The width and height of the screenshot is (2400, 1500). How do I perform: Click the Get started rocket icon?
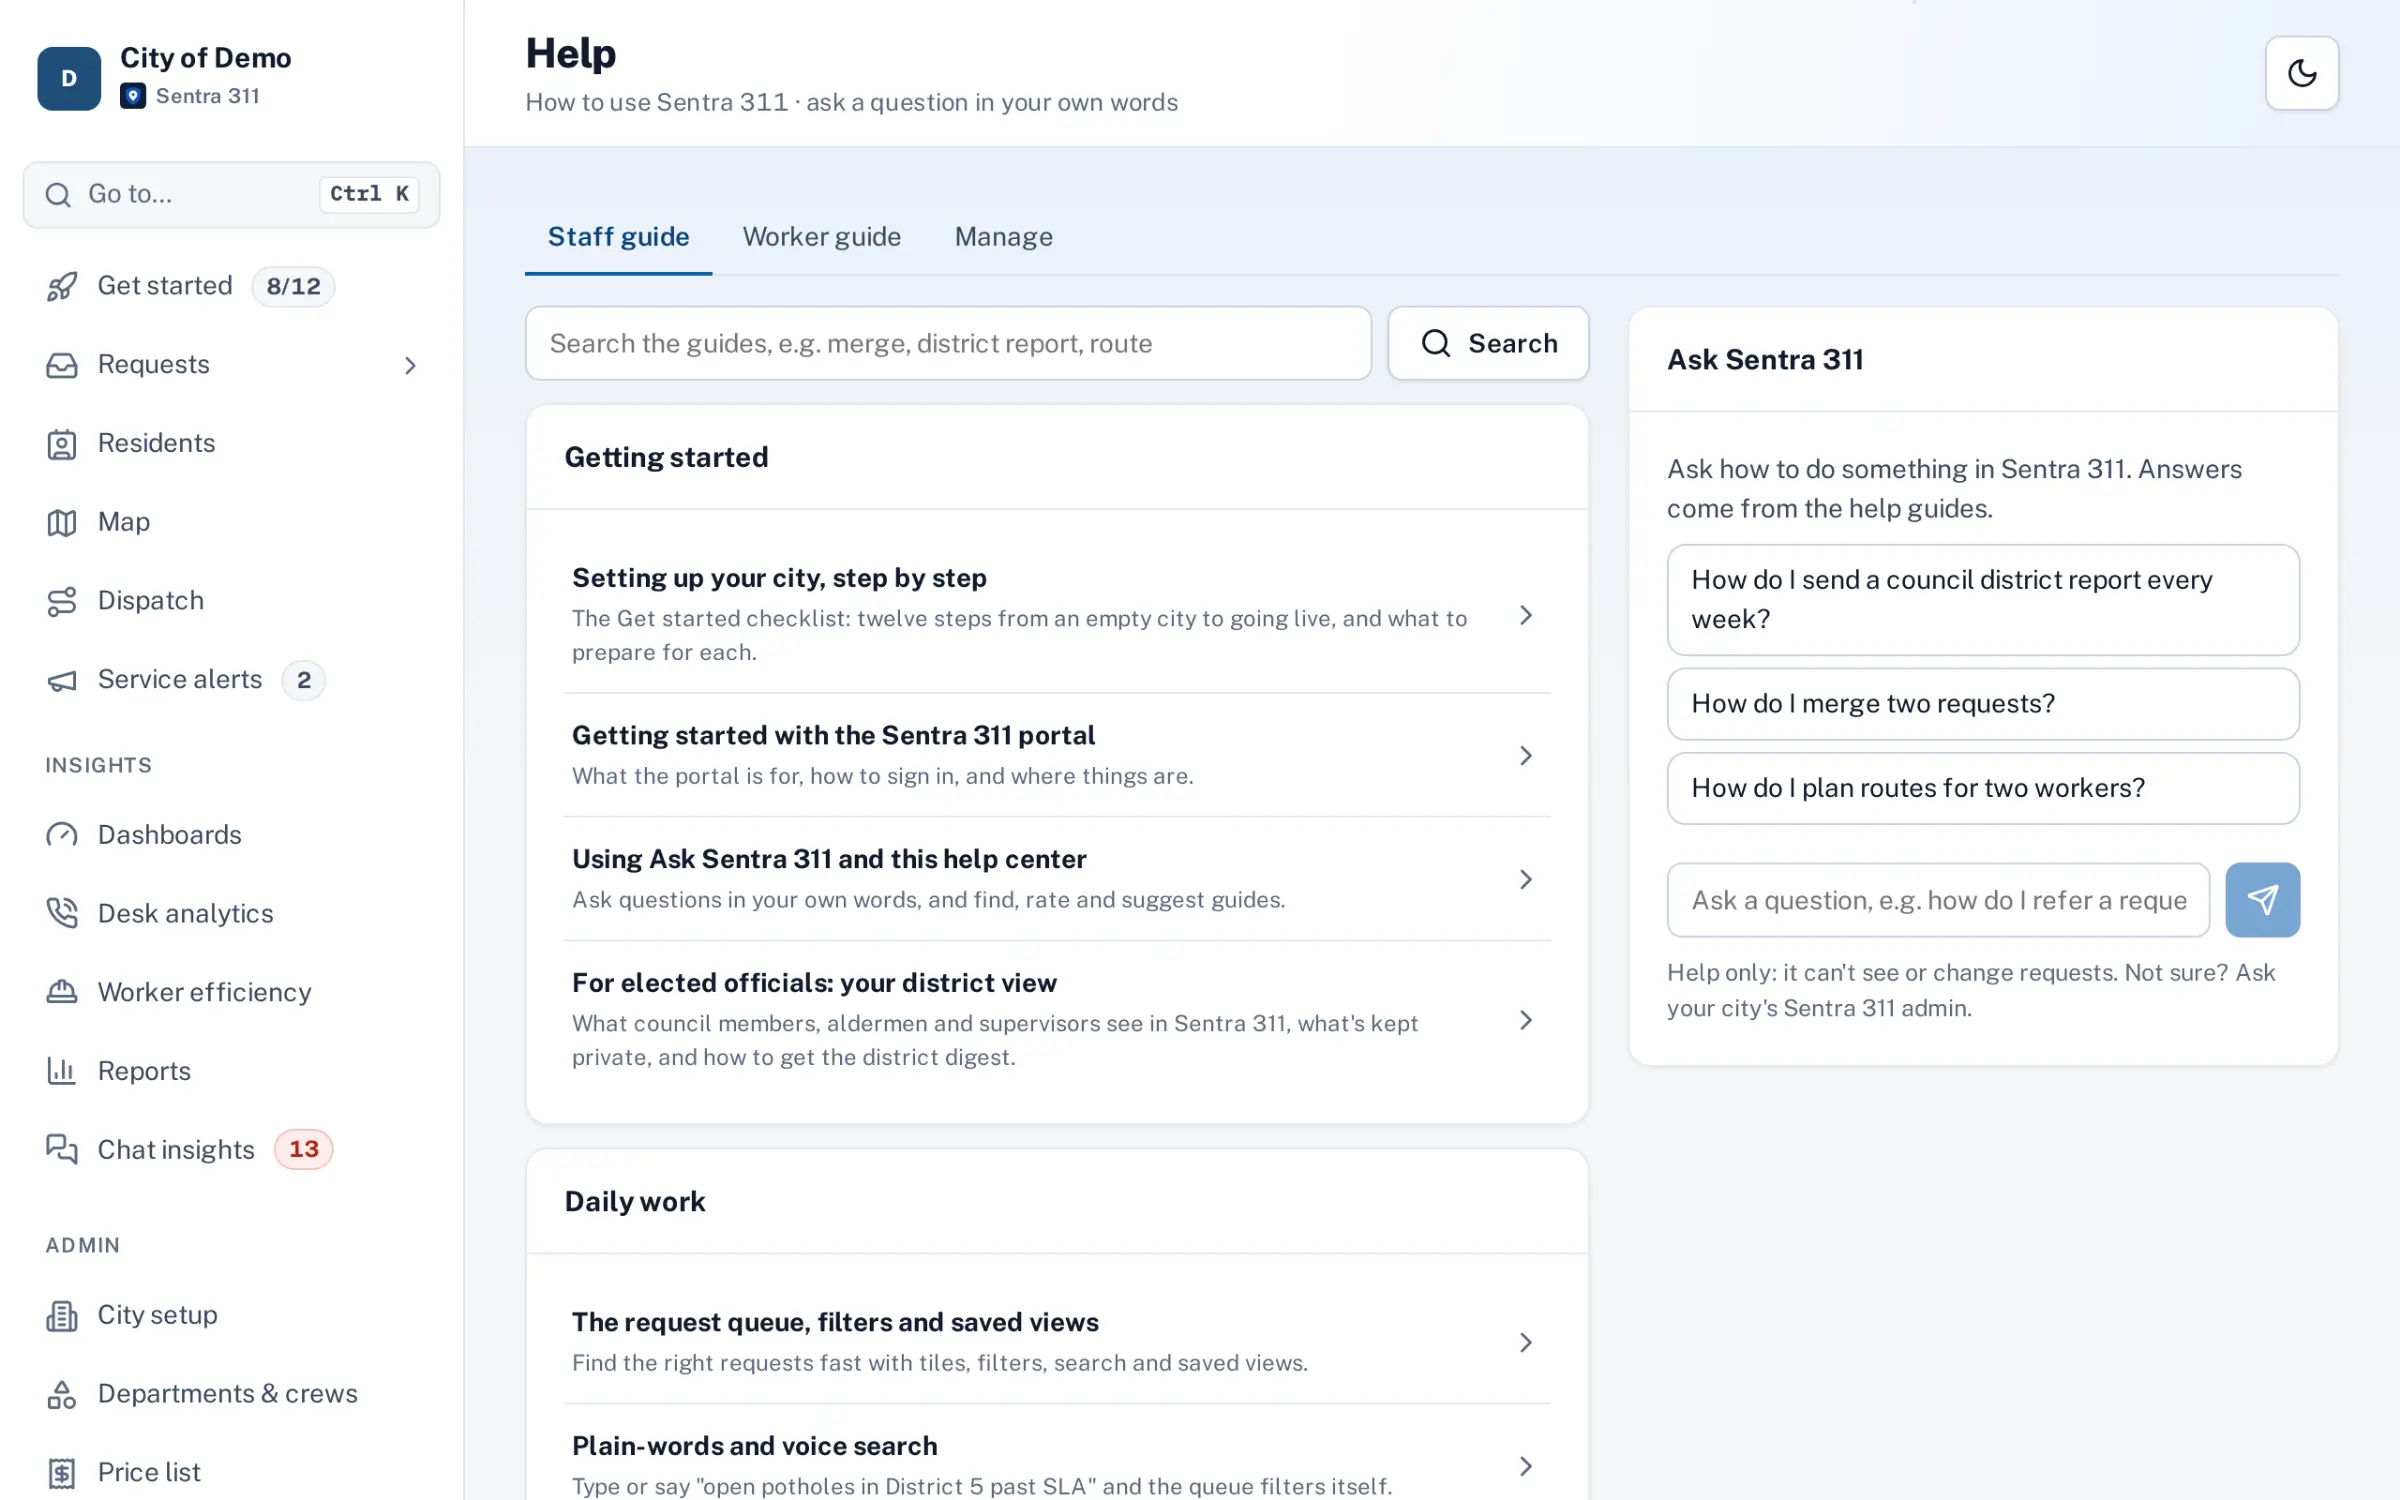pyautogui.click(x=62, y=286)
